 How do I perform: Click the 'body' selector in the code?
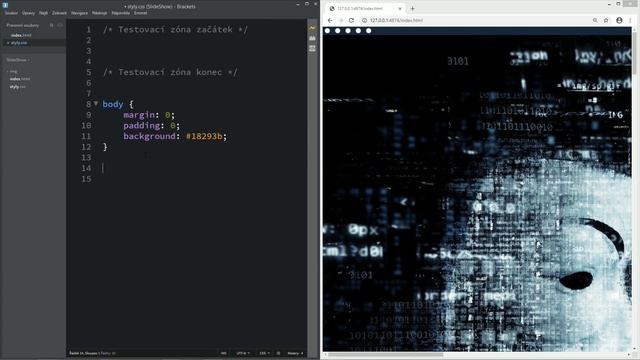pyautogui.click(x=113, y=104)
